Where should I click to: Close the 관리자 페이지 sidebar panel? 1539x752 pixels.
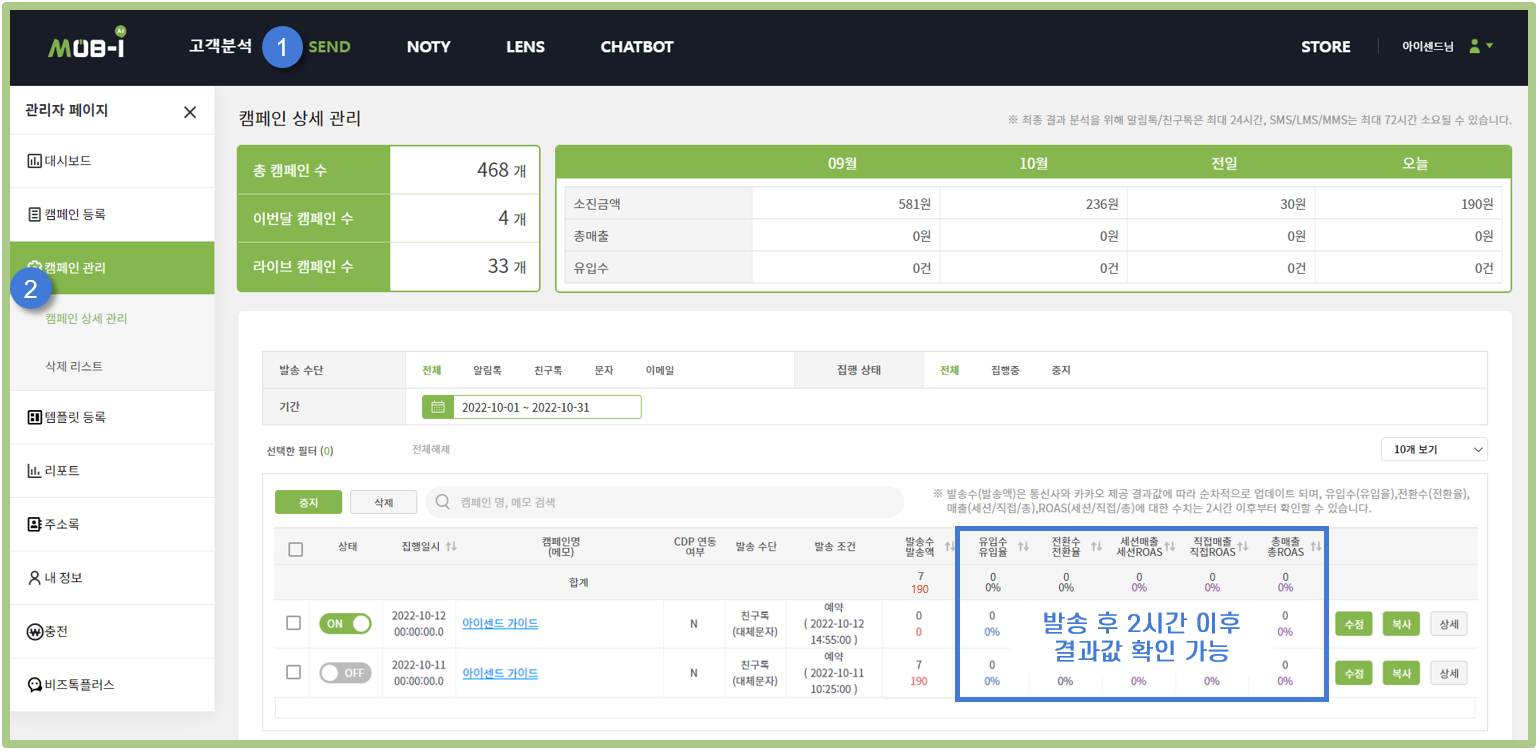pyautogui.click(x=190, y=112)
